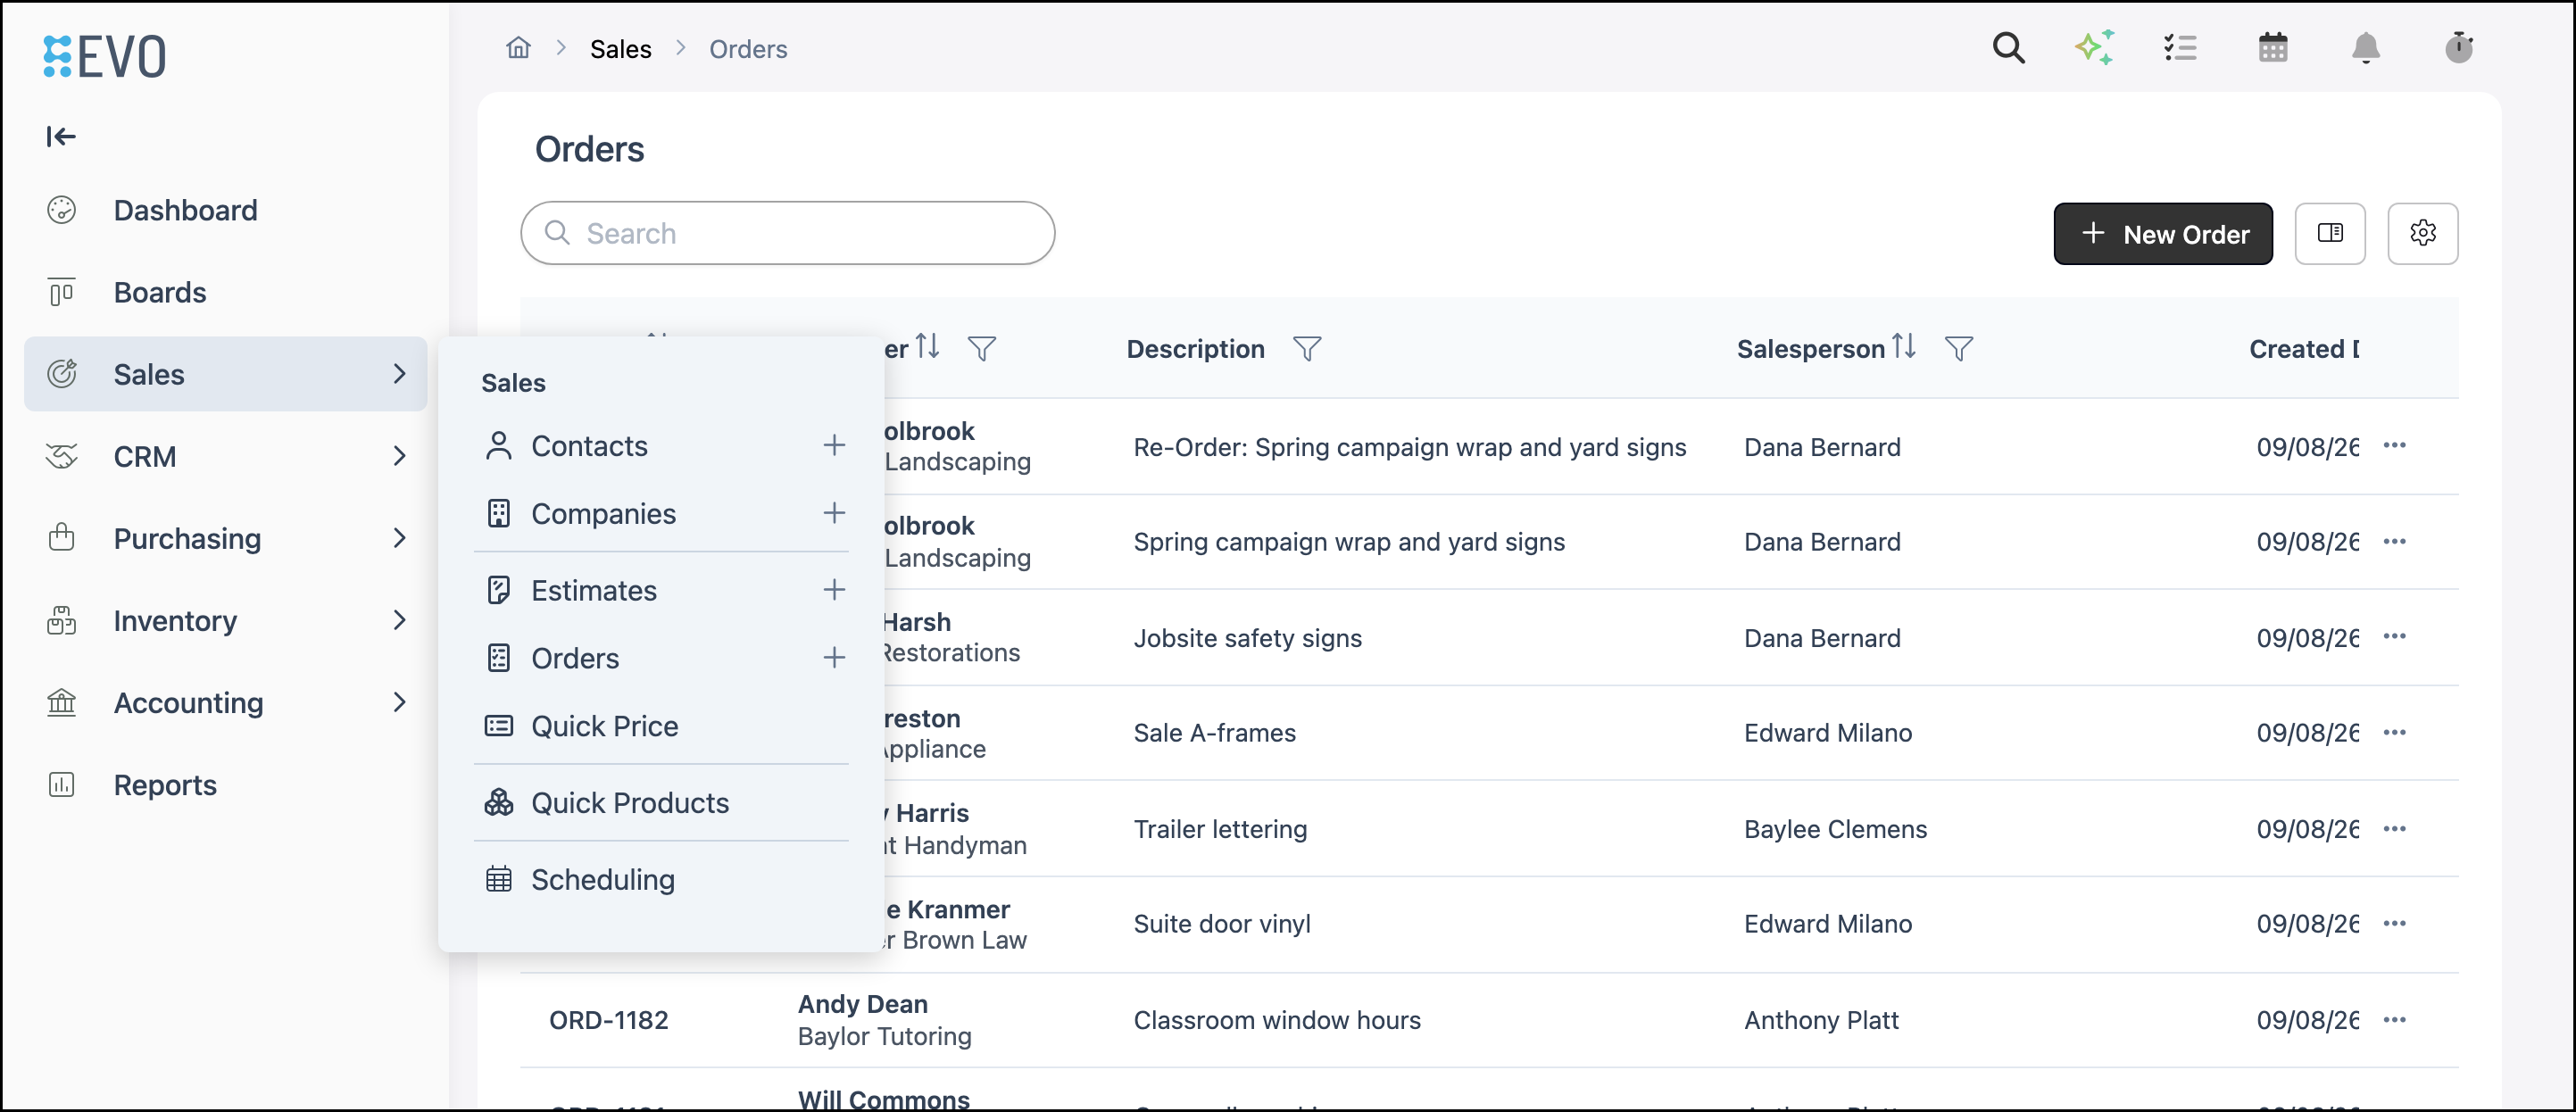Open order ORD-1182
Viewport: 2576px width, 1112px height.
(608, 1020)
